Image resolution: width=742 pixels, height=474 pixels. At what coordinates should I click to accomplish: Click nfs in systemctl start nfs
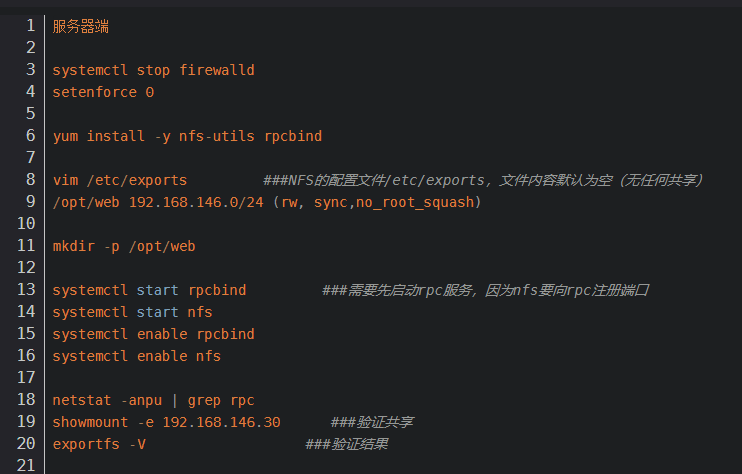[x=200, y=312]
